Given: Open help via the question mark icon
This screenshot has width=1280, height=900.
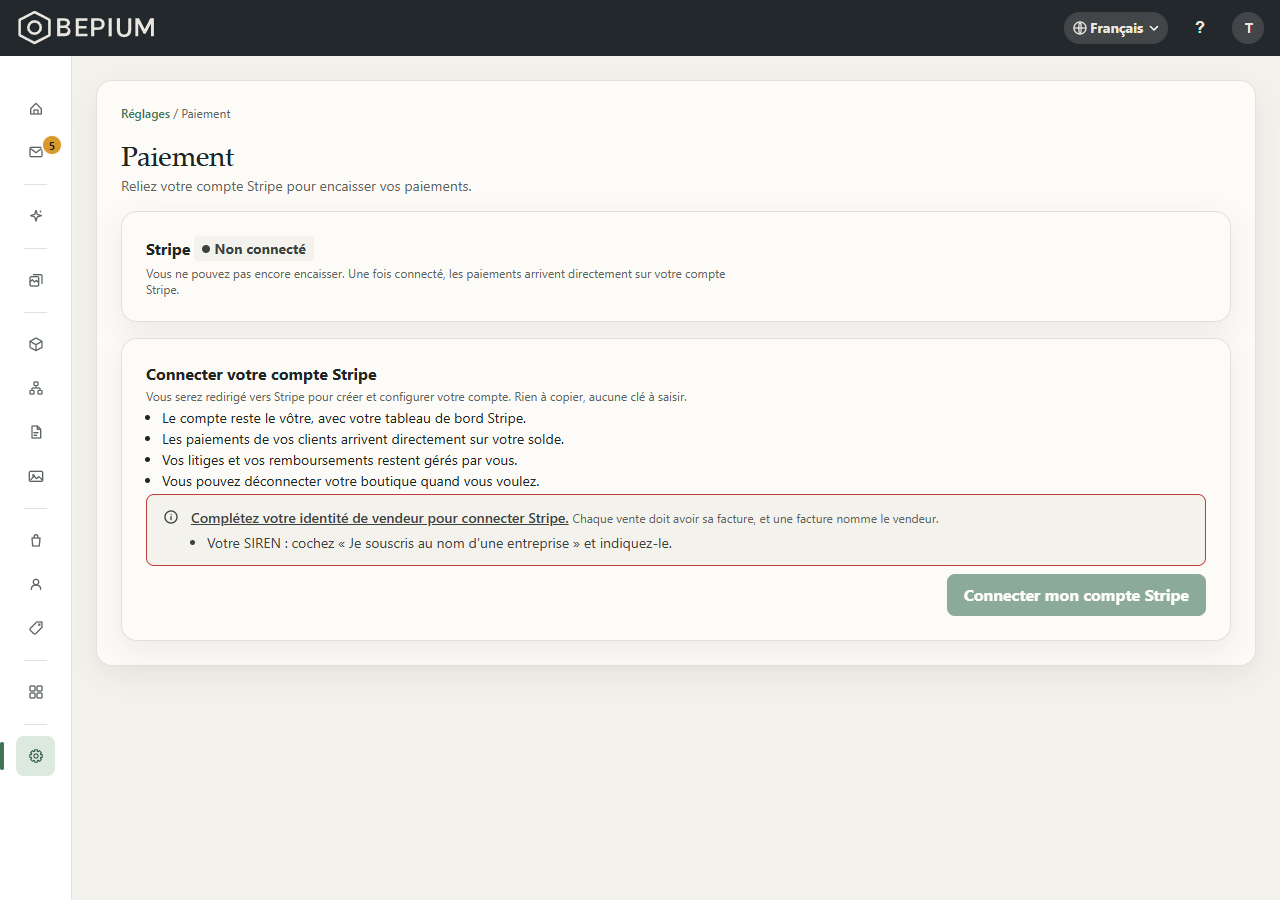Looking at the screenshot, I should coord(1200,28).
